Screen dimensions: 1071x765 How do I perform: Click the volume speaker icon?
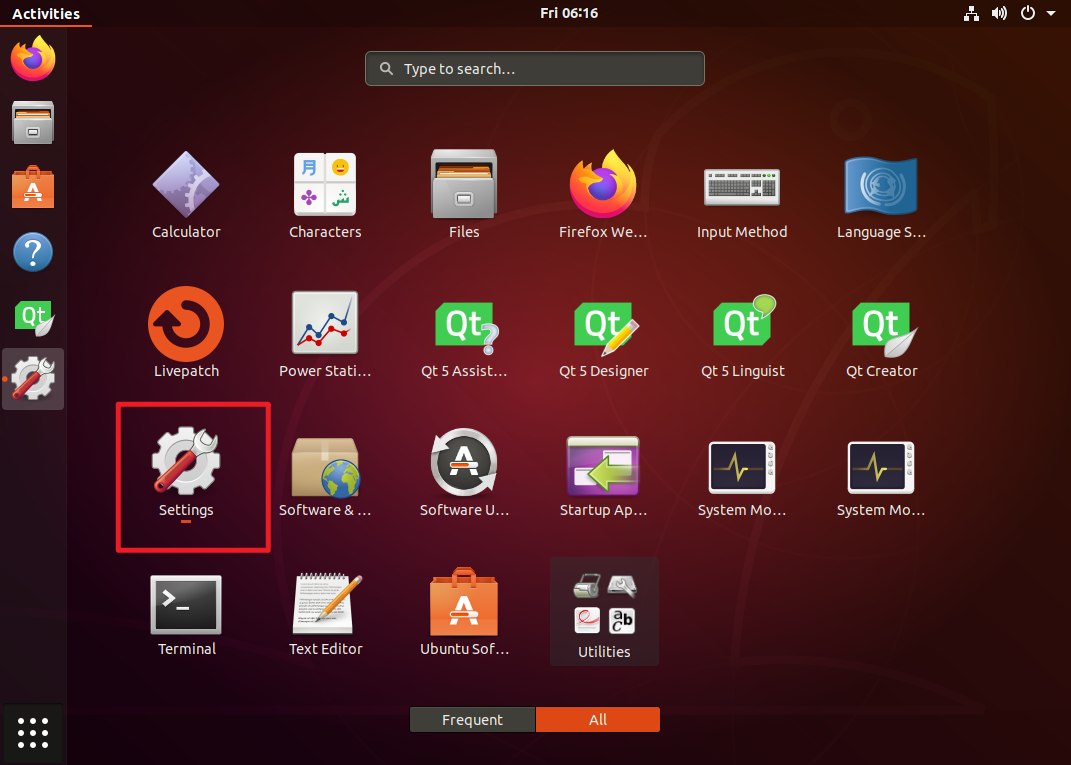pyautogui.click(x=999, y=13)
